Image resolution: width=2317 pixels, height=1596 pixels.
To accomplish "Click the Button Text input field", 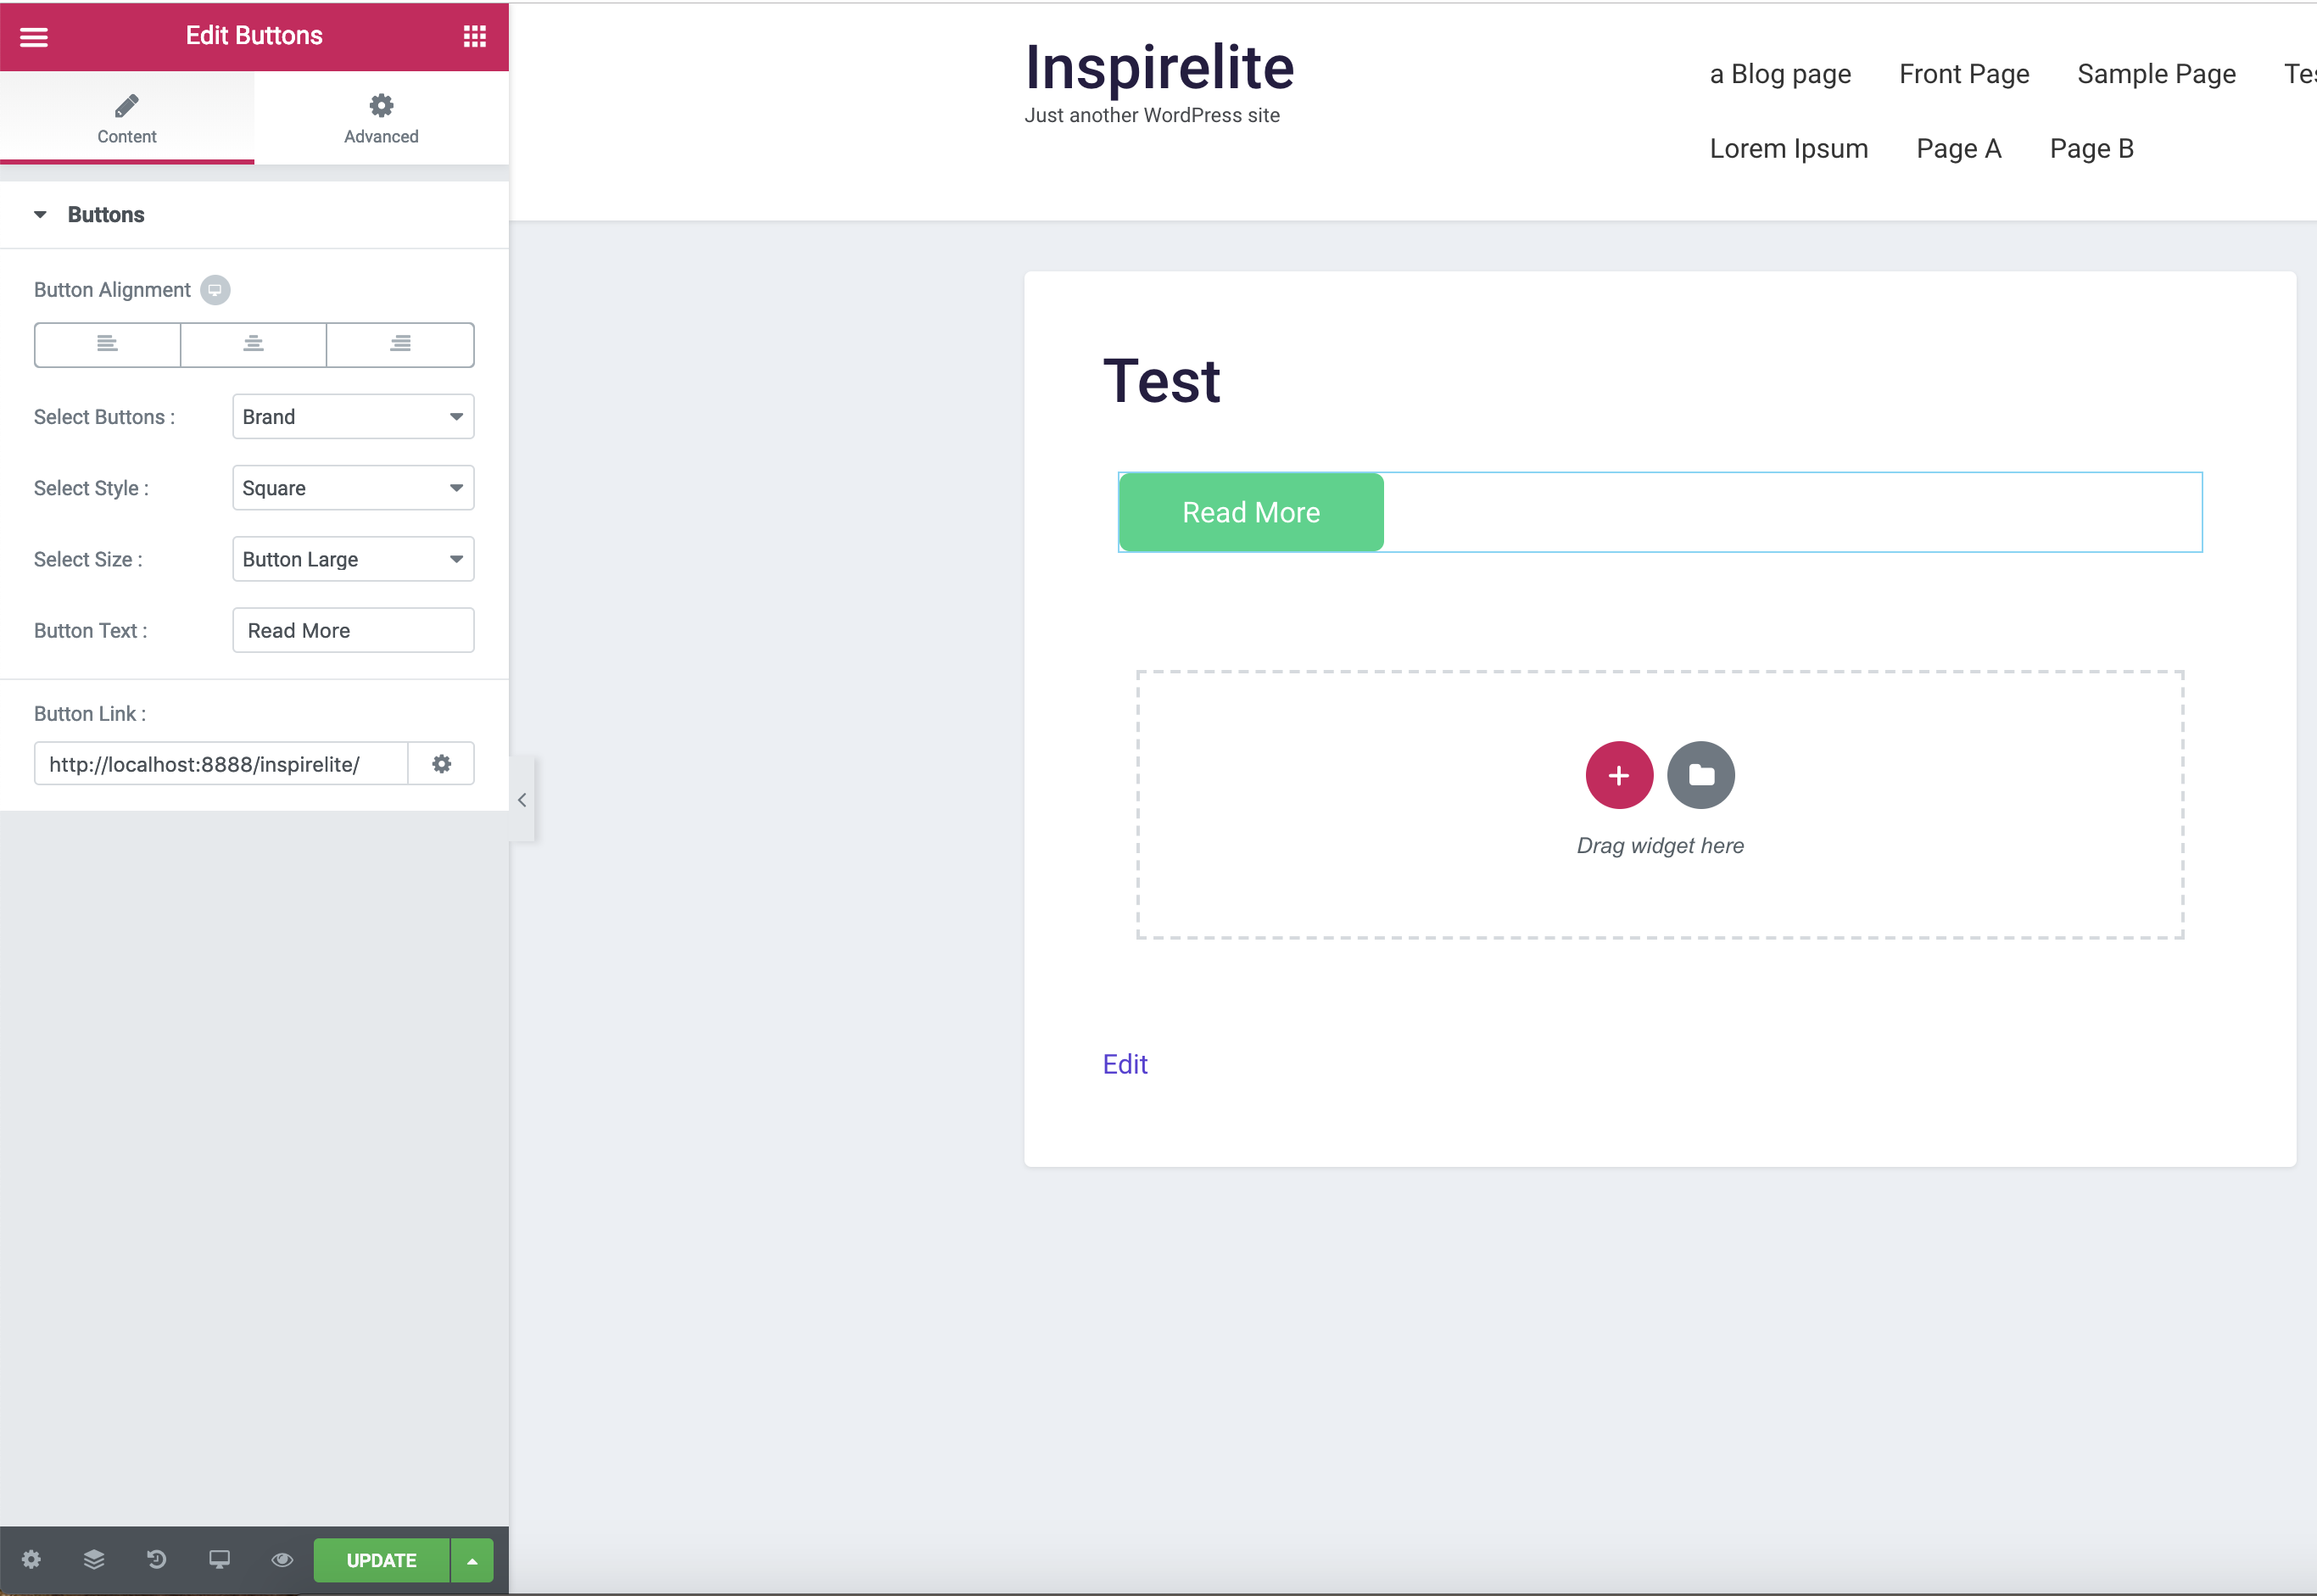I will point(353,631).
